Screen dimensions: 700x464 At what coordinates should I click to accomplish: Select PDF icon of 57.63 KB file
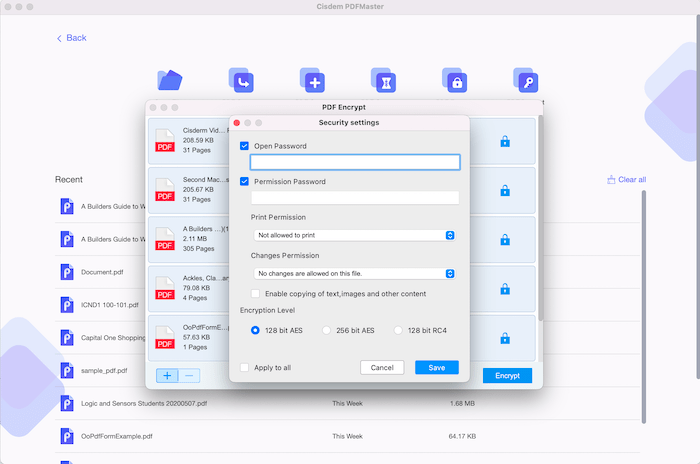165,337
